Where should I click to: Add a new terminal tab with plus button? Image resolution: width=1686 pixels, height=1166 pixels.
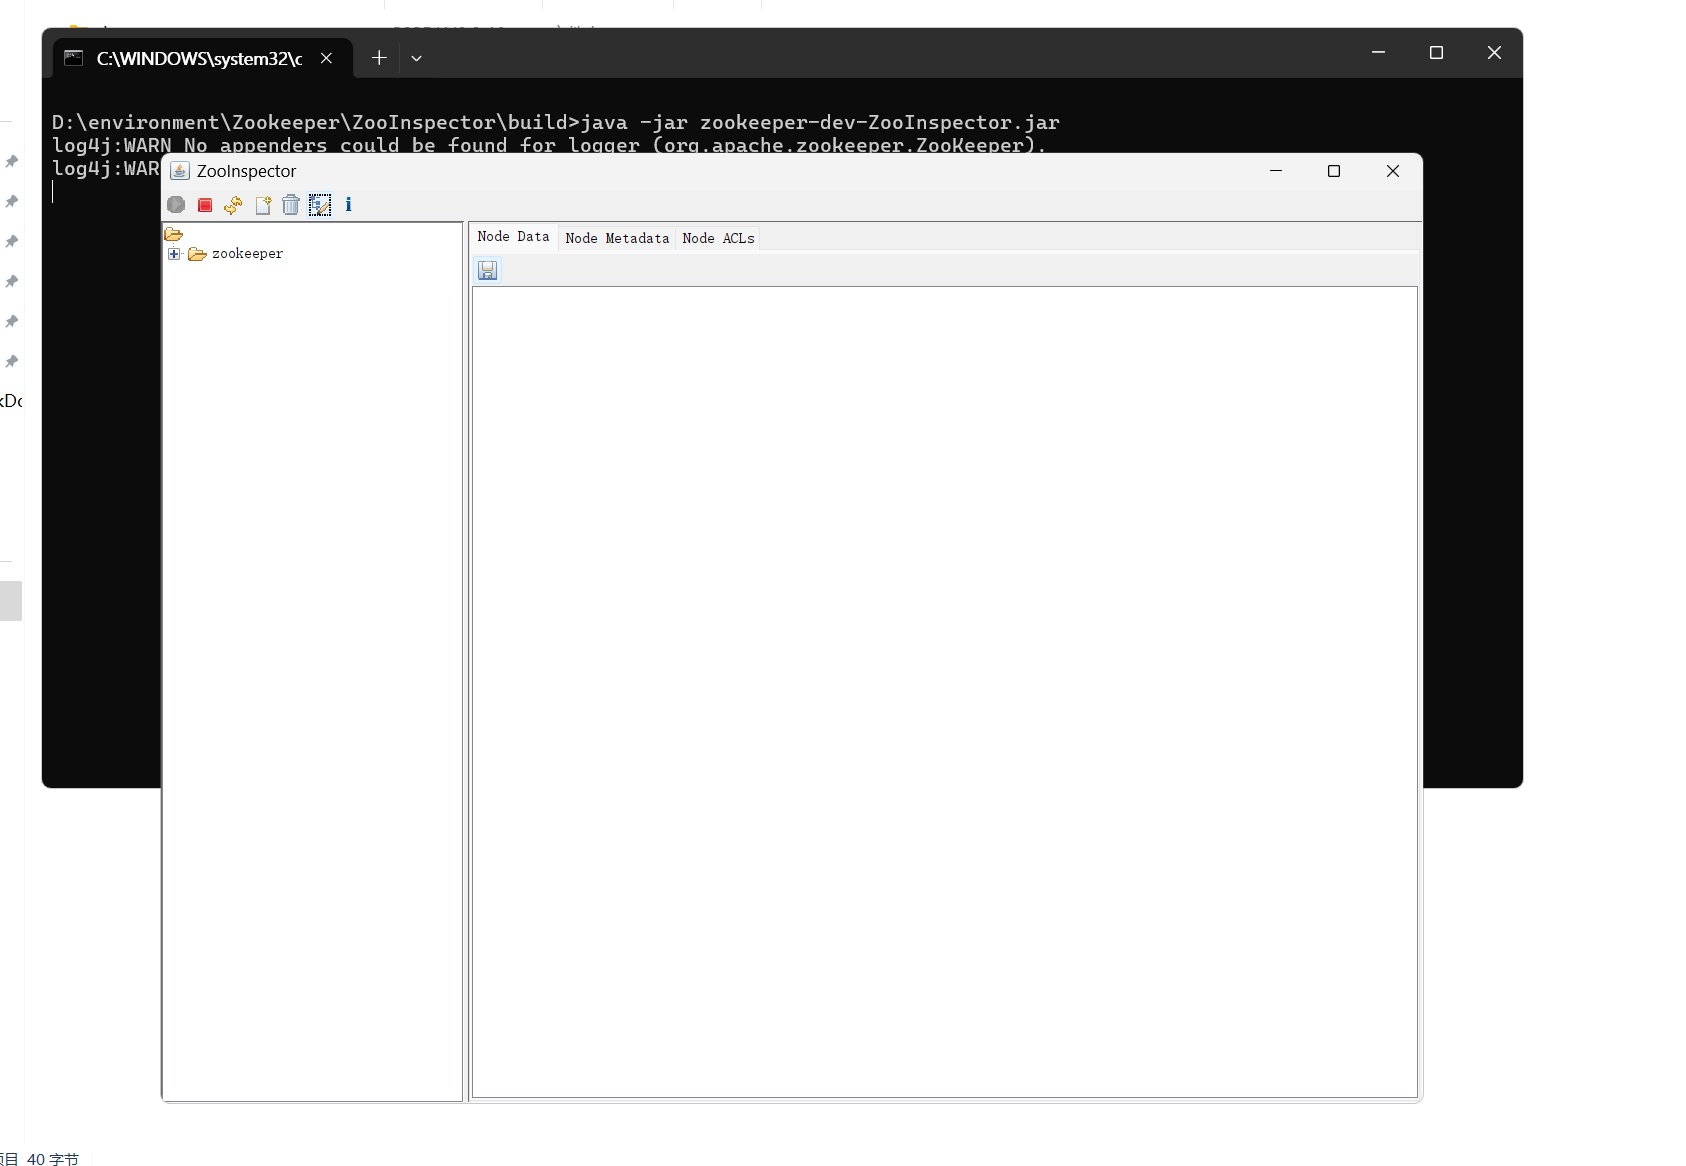coord(379,58)
